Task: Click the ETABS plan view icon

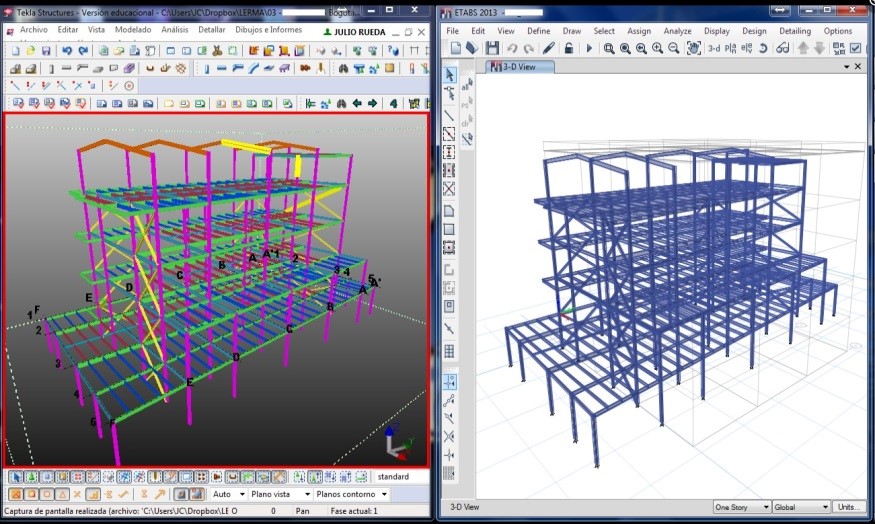Action: 730,49
